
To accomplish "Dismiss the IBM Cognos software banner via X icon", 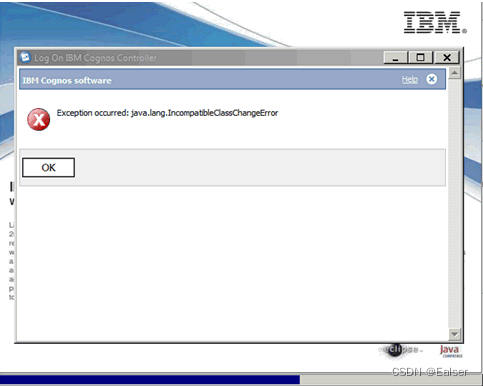I will (x=431, y=79).
